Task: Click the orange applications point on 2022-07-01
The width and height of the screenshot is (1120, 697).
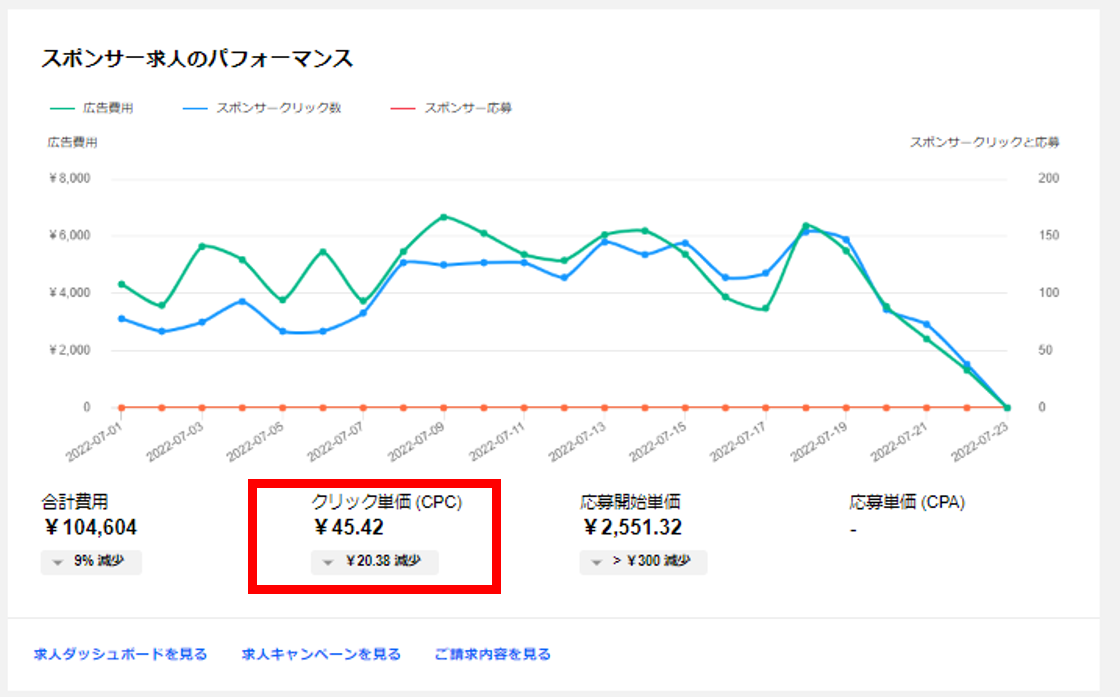Action: click(x=121, y=407)
